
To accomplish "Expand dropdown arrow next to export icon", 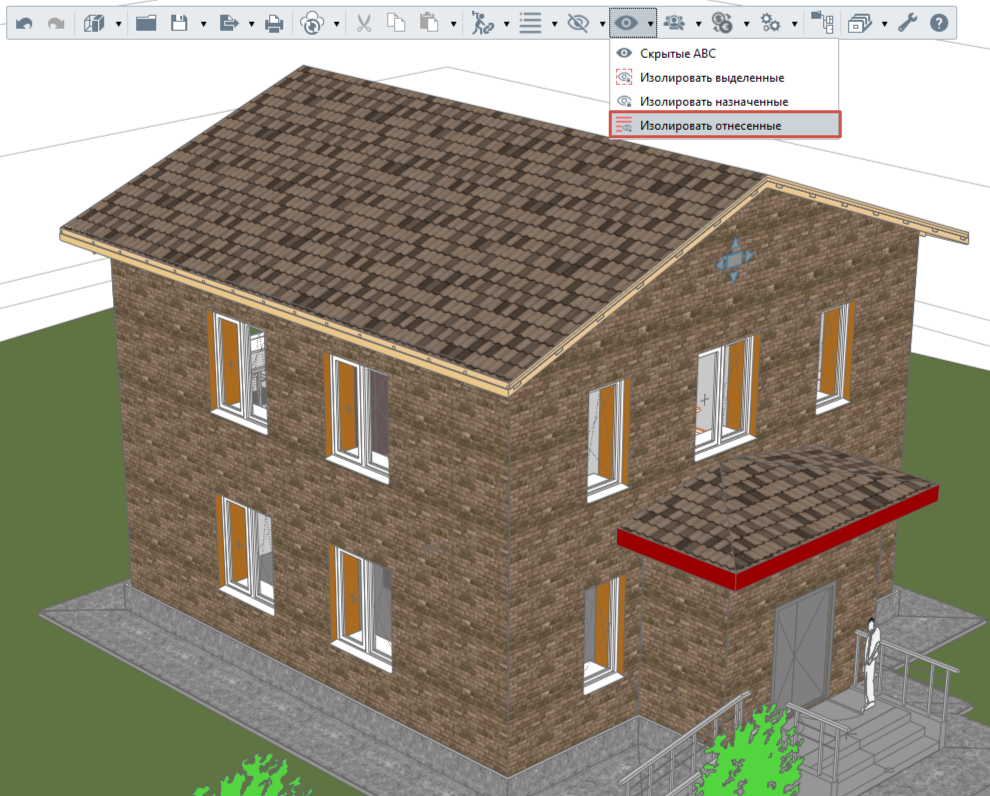I will pos(251,25).
